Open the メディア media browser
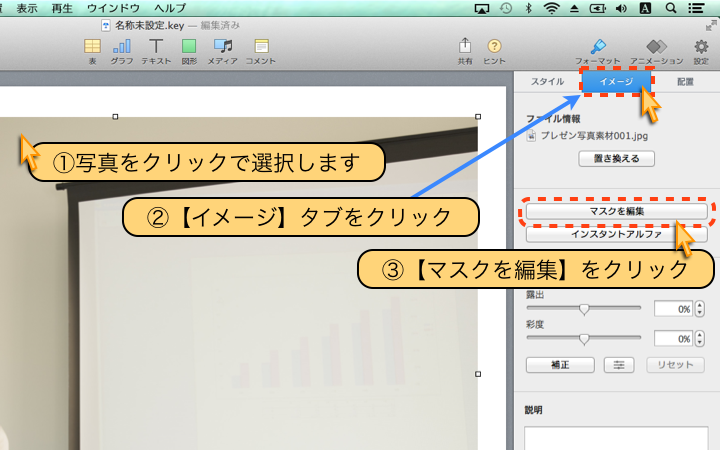The image size is (720, 450). (x=223, y=51)
